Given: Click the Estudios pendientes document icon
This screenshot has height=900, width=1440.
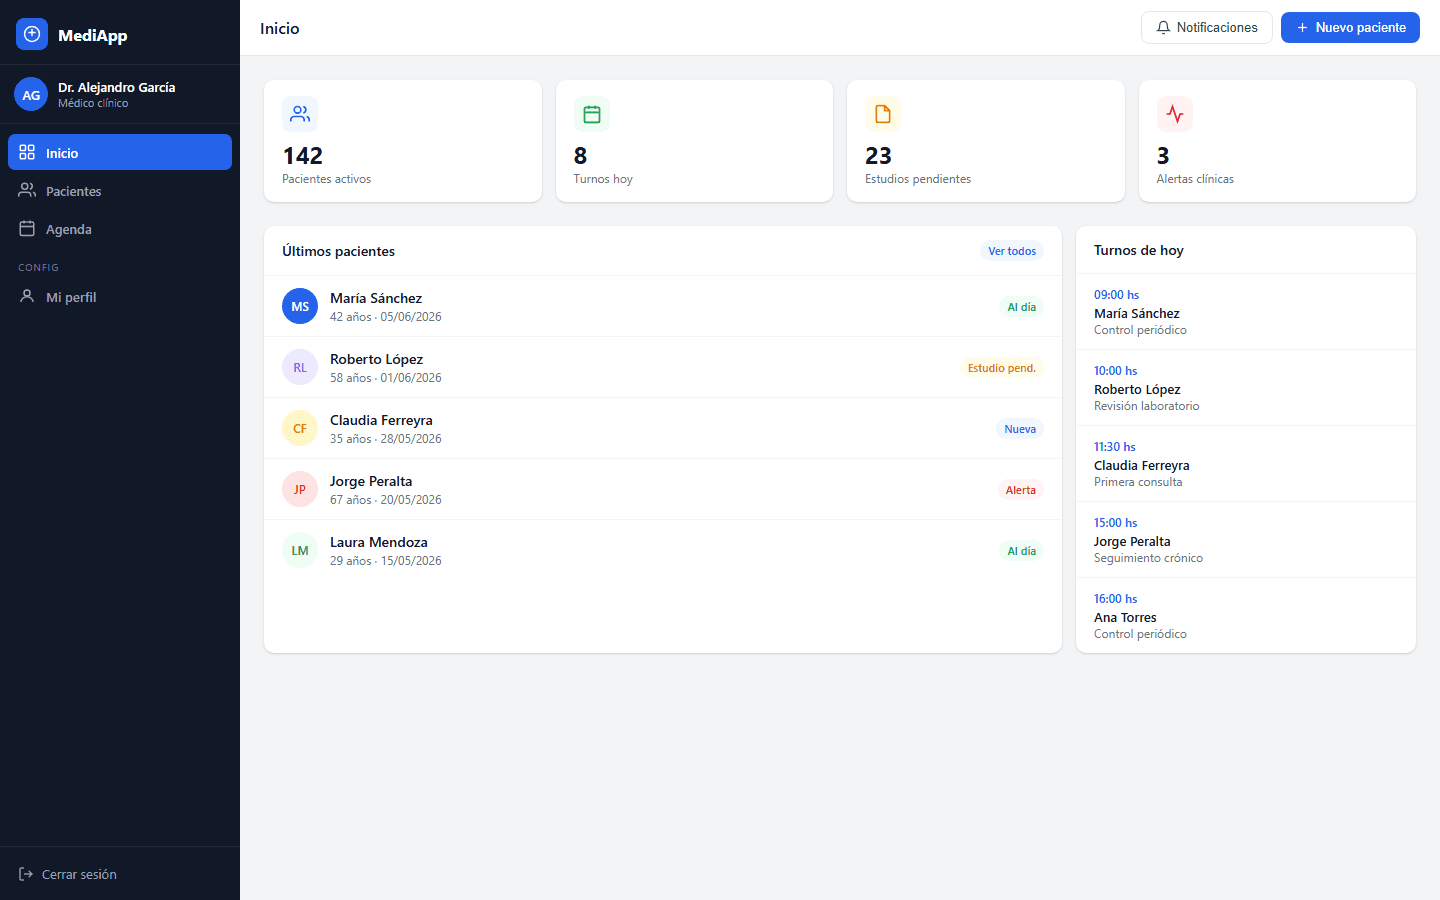Looking at the screenshot, I should click(x=883, y=114).
